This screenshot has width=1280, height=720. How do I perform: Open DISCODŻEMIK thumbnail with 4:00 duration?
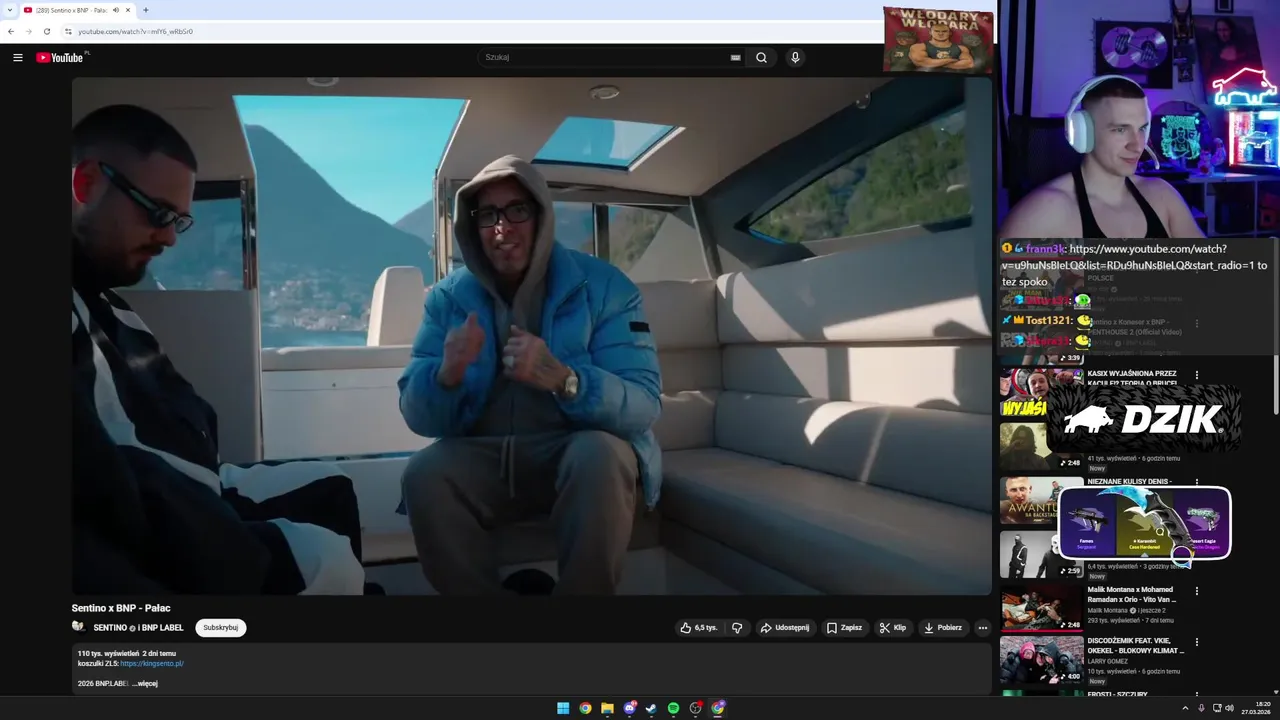(1041, 660)
